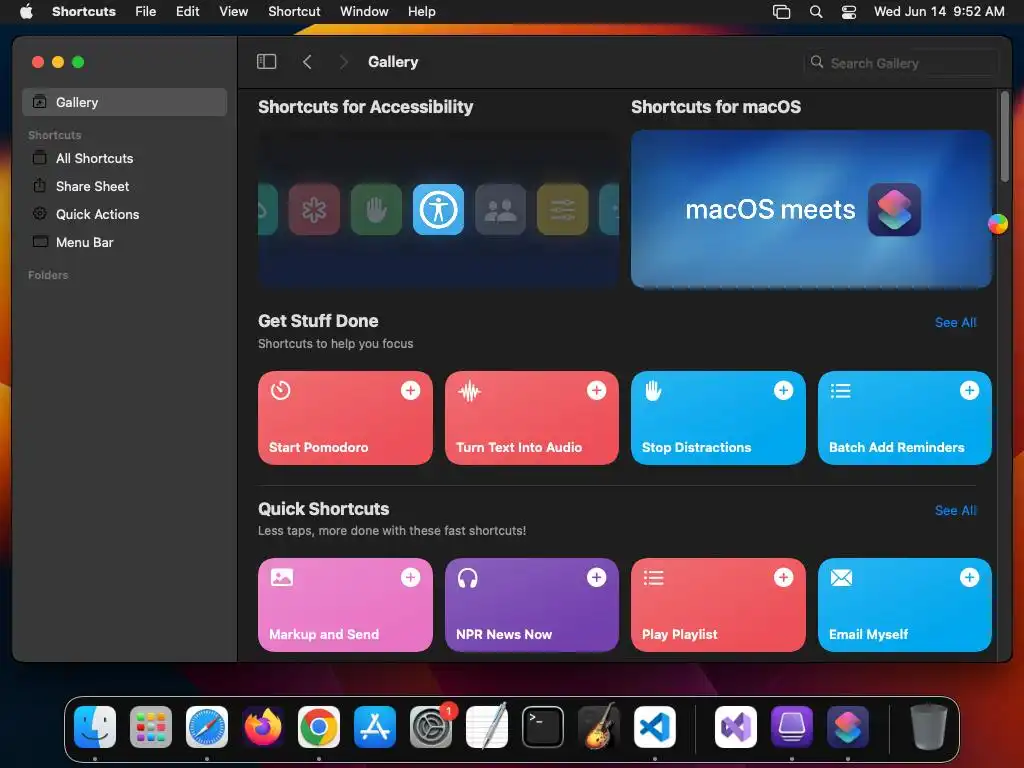Click the green hand accessibility icon
The height and width of the screenshot is (768, 1024).
(x=376, y=210)
